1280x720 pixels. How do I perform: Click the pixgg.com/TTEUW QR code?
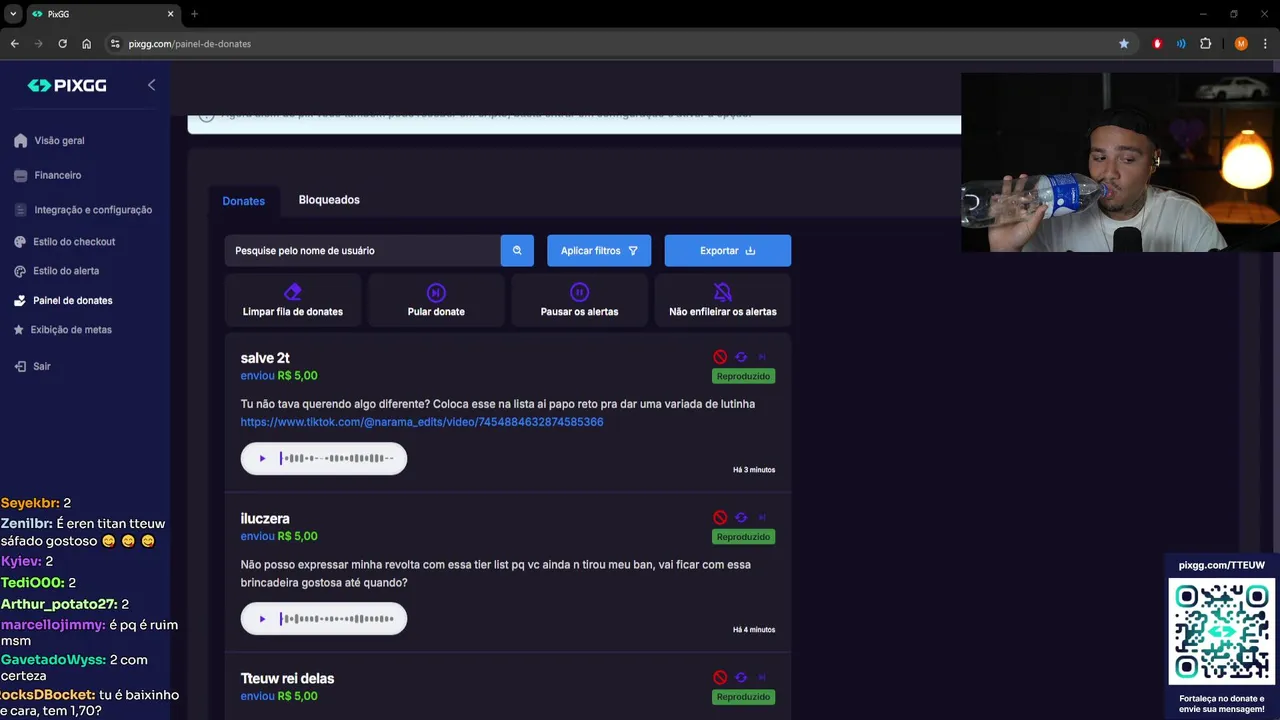pyautogui.click(x=1222, y=631)
